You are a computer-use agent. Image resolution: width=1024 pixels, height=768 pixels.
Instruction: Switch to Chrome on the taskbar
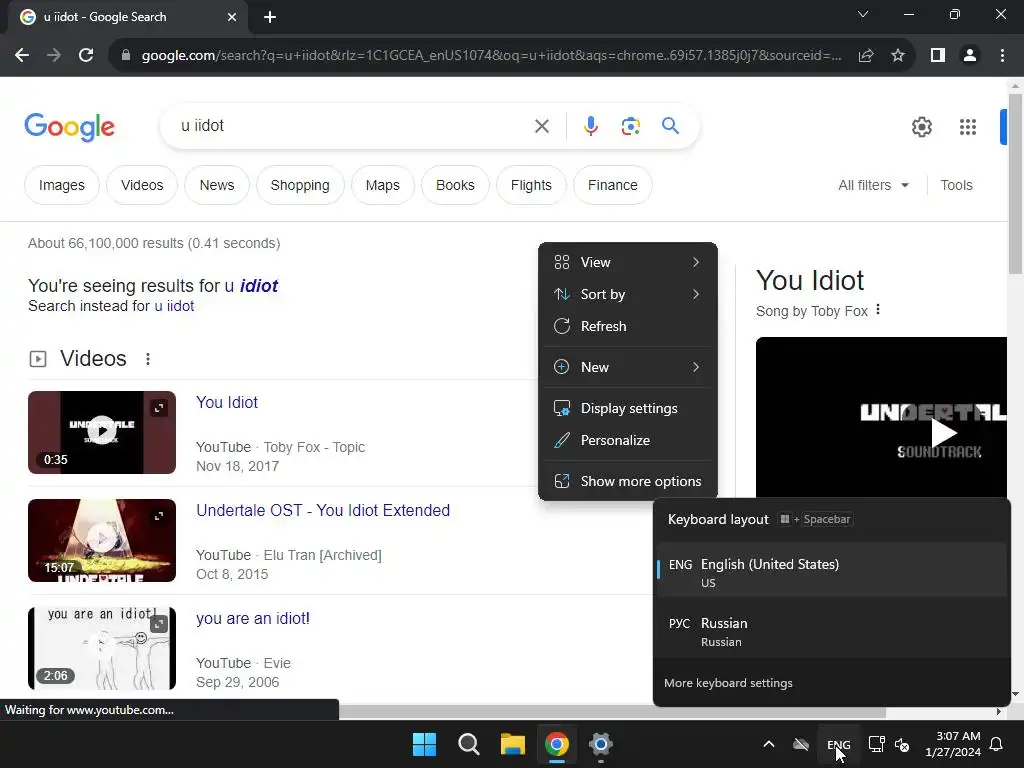tap(556, 744)
